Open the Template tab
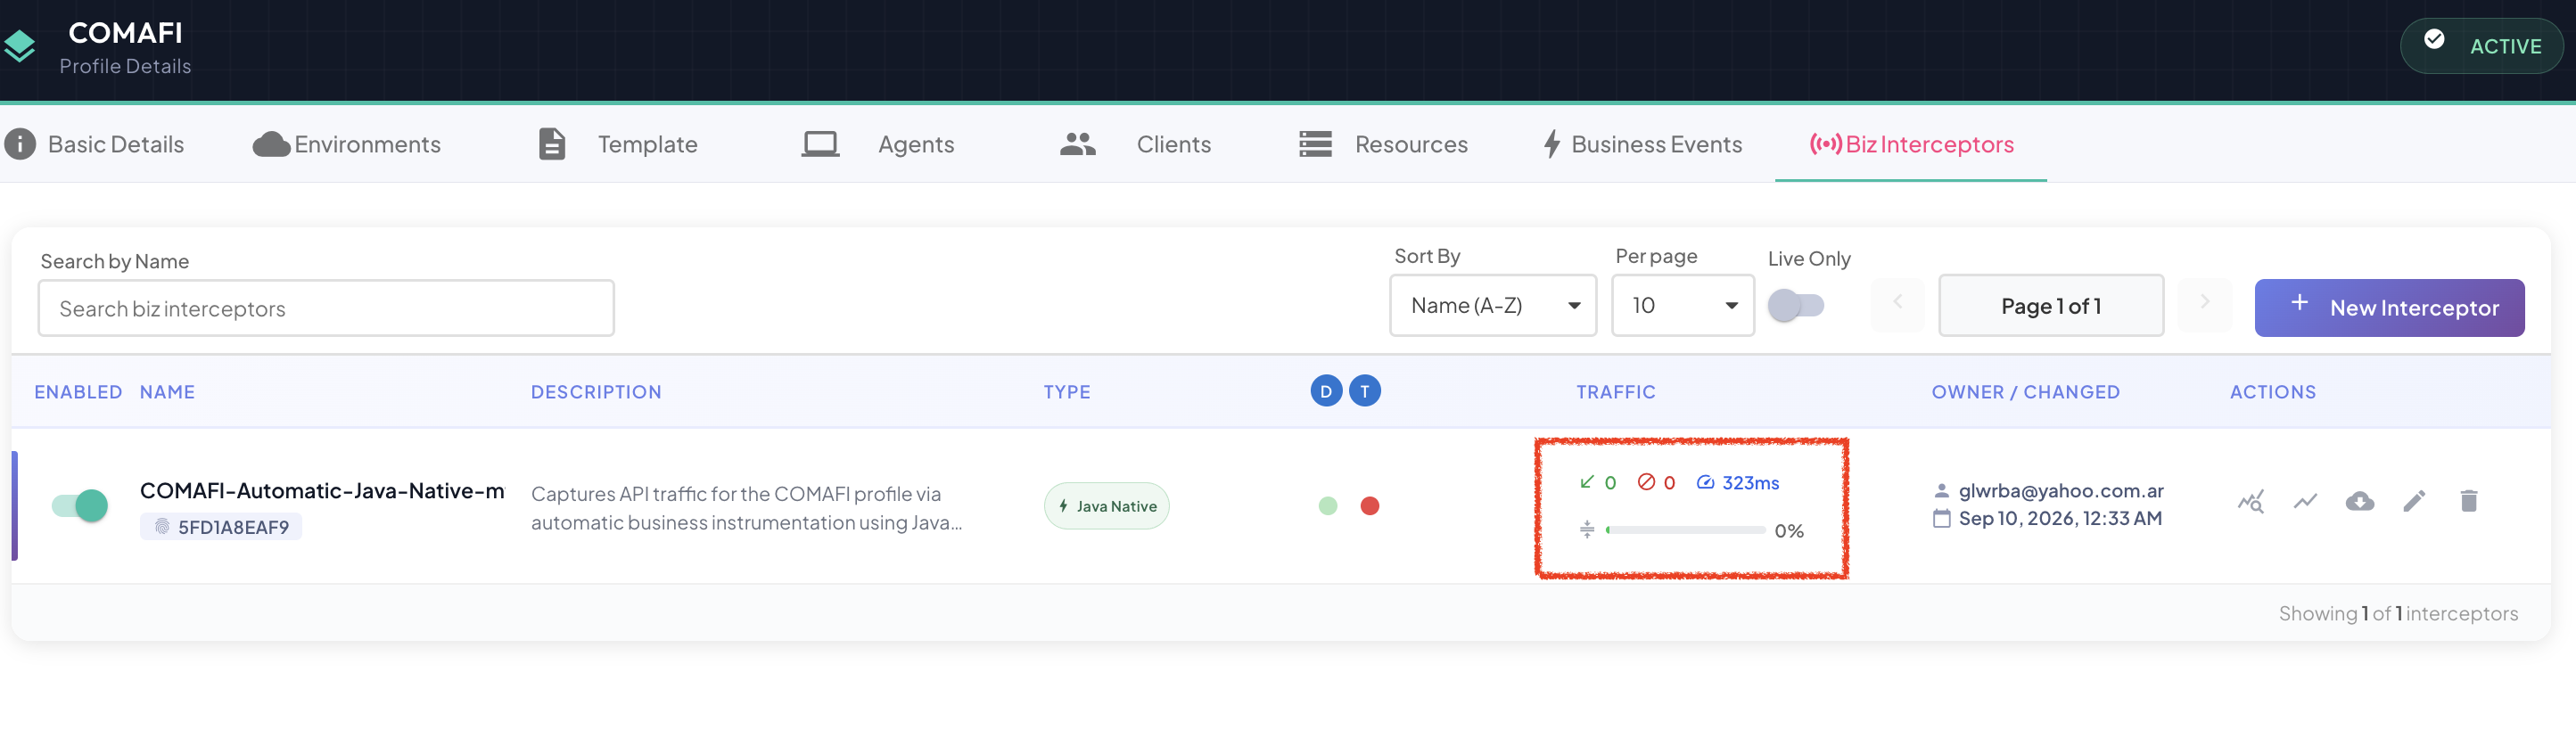 pyautogui.click(x=618, y=144)
